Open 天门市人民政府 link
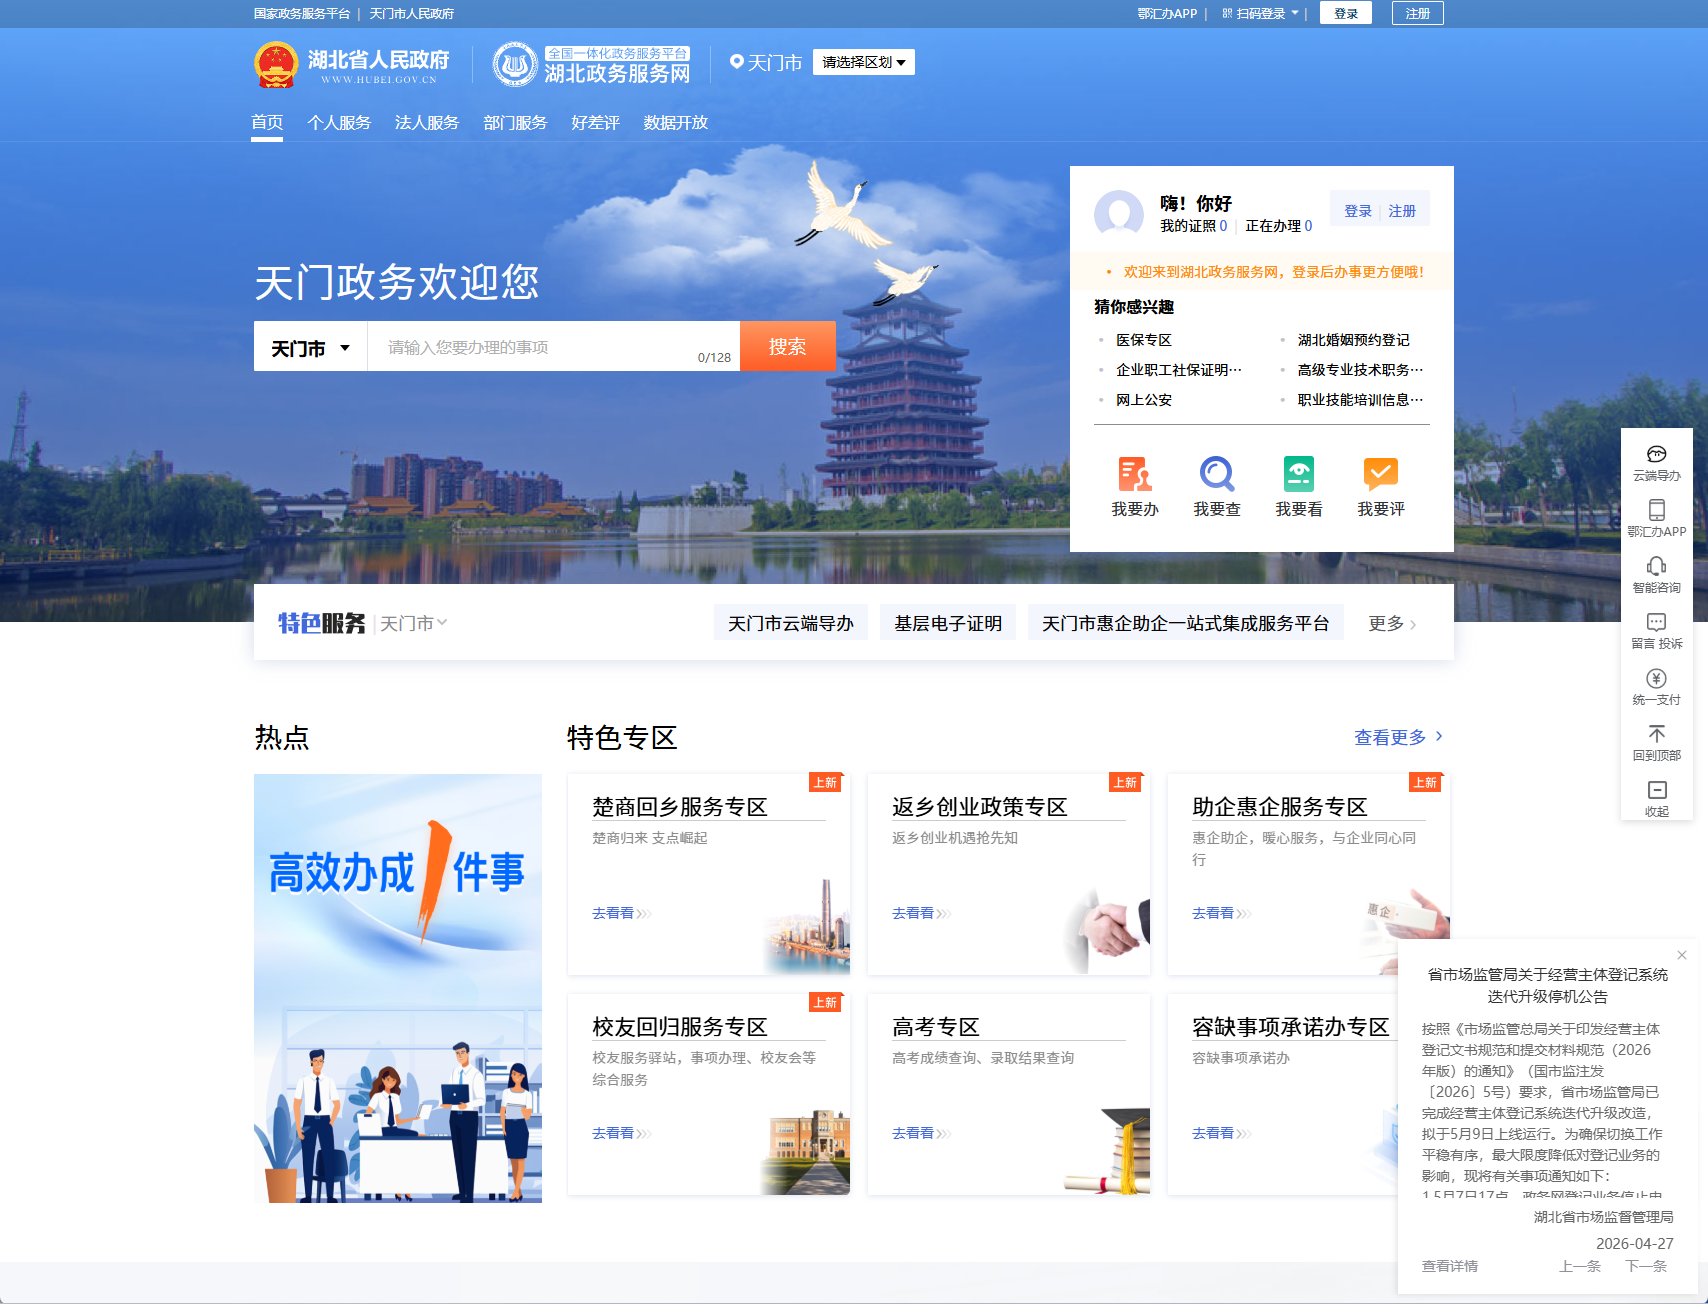This screenshot has height=1304, width=1708. coord(412,13)
